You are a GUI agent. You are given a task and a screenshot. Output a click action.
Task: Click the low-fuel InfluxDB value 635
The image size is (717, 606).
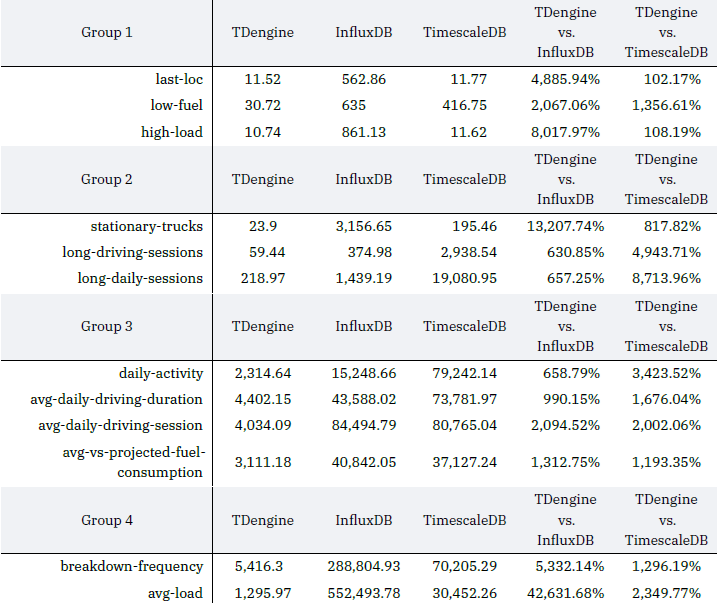point(352,105)
